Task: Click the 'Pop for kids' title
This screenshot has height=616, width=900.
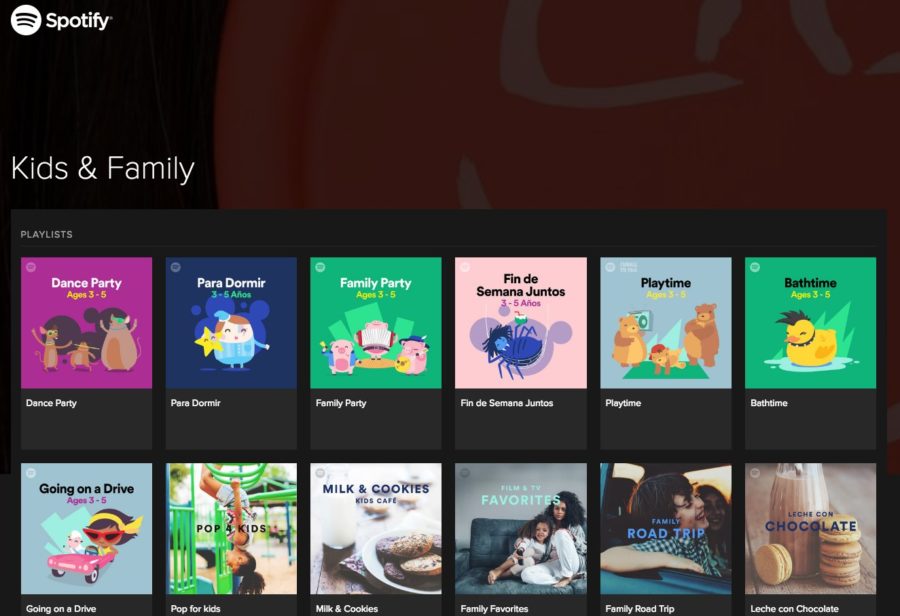Action: point(195,609)
